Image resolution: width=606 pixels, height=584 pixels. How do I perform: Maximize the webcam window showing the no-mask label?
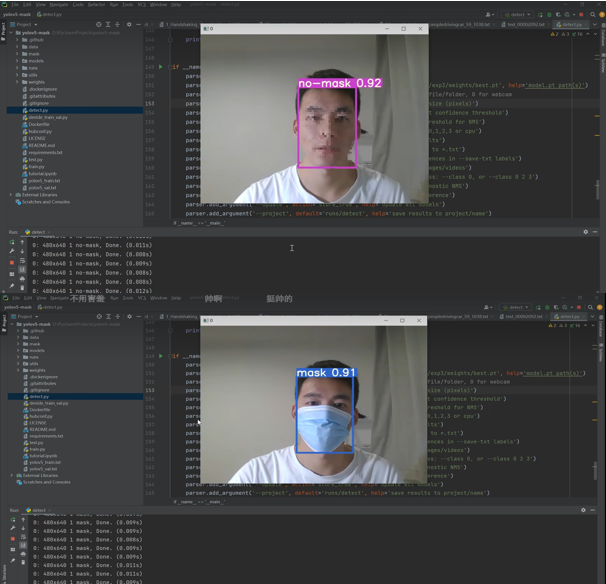click(x=402, y=29)
